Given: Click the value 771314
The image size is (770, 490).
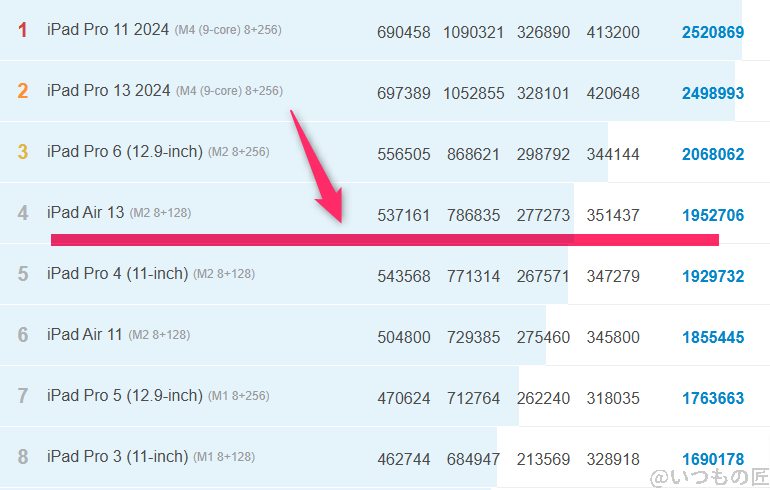Looking at the screenshot, I should (x=473, y=276).
